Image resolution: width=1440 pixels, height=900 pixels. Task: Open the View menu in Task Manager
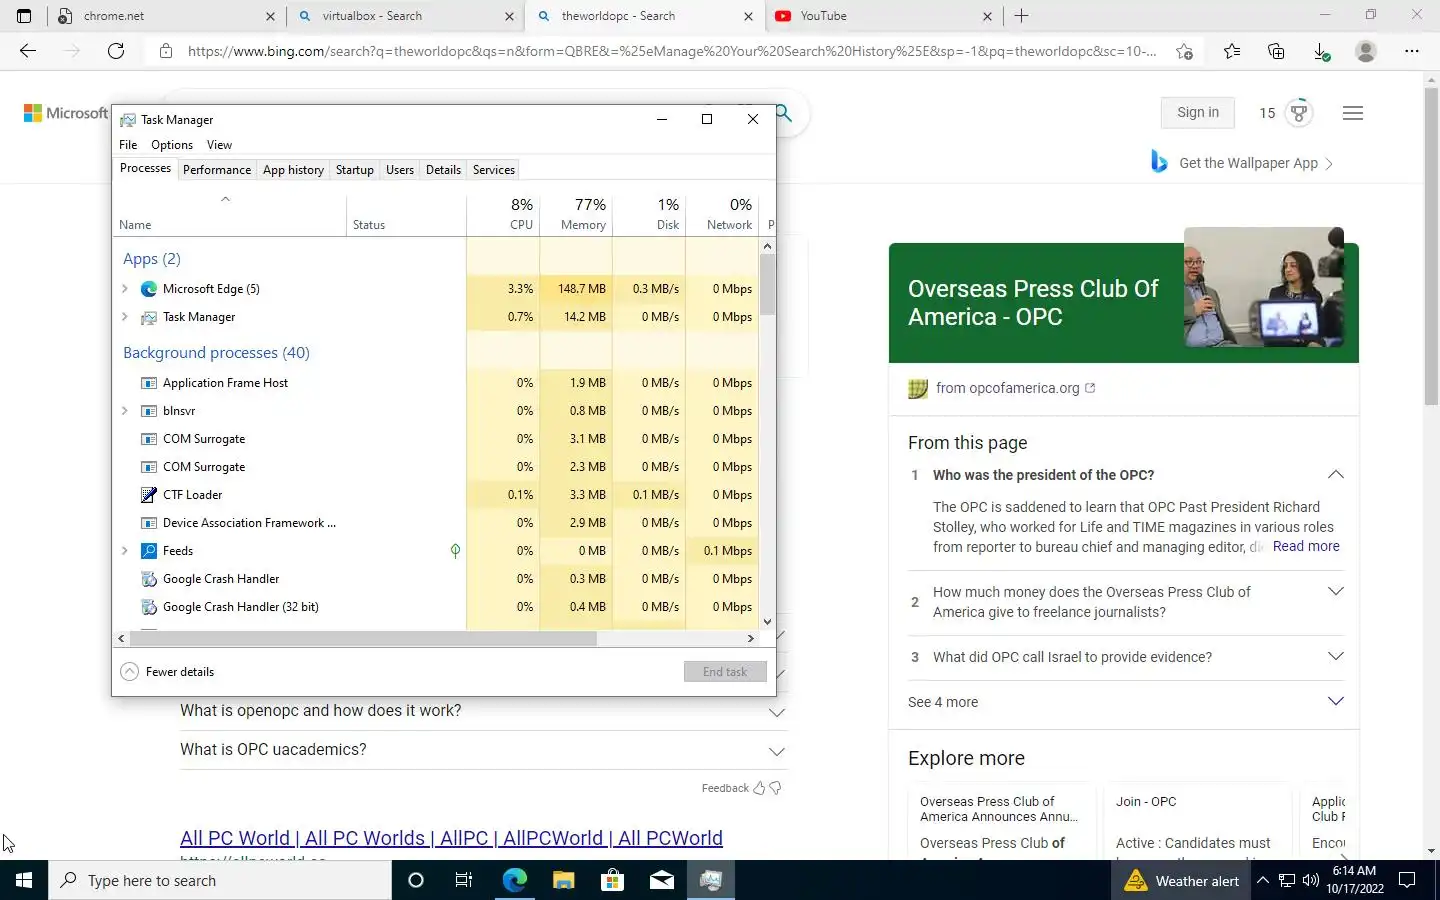[219, 145]
